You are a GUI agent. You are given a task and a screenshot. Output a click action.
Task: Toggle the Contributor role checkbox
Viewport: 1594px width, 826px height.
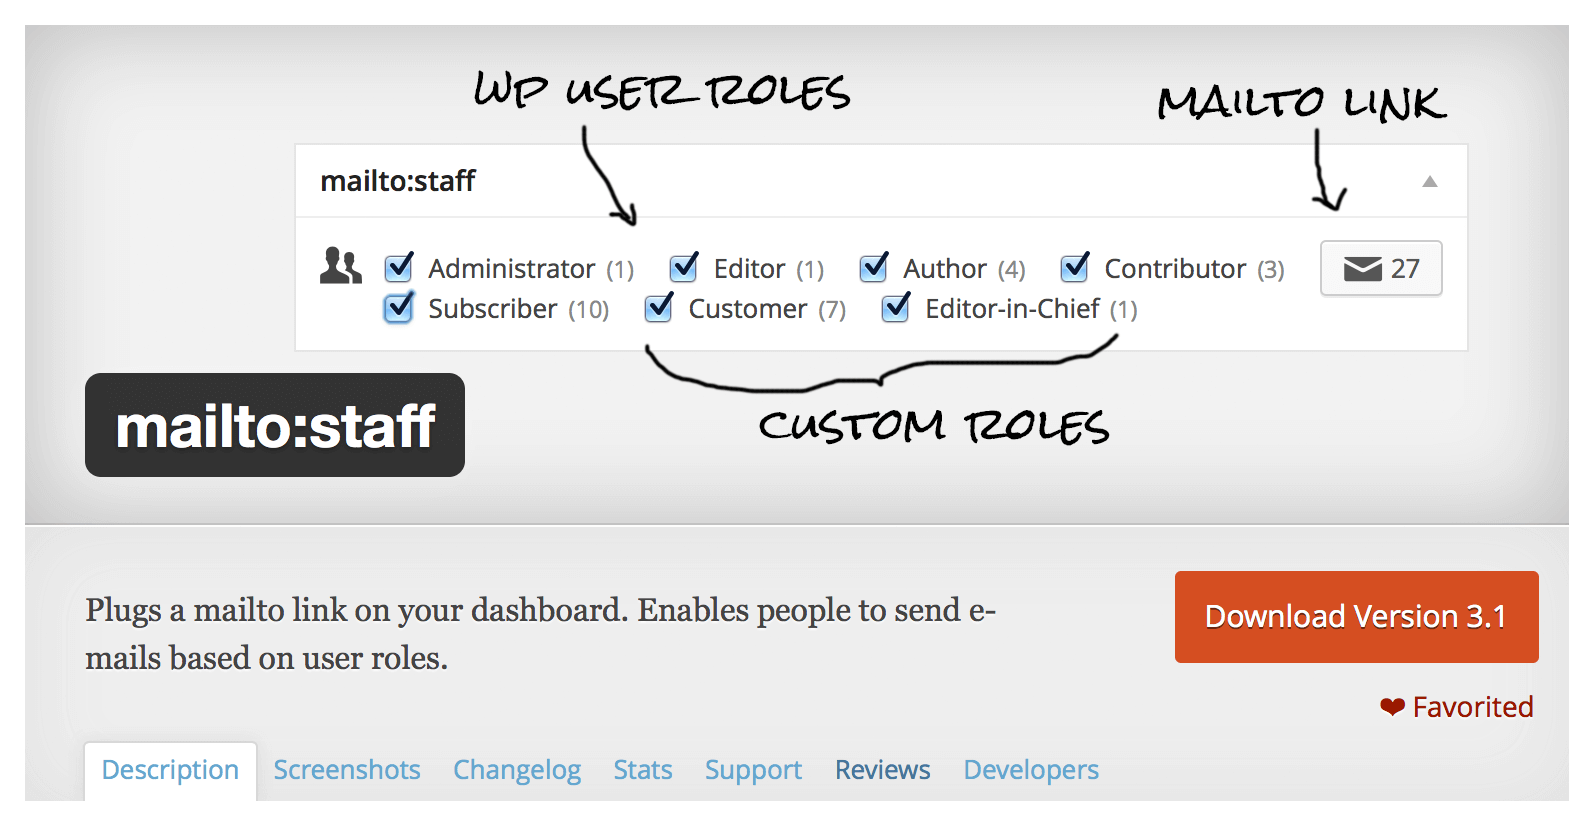[x=1075, y=267]
